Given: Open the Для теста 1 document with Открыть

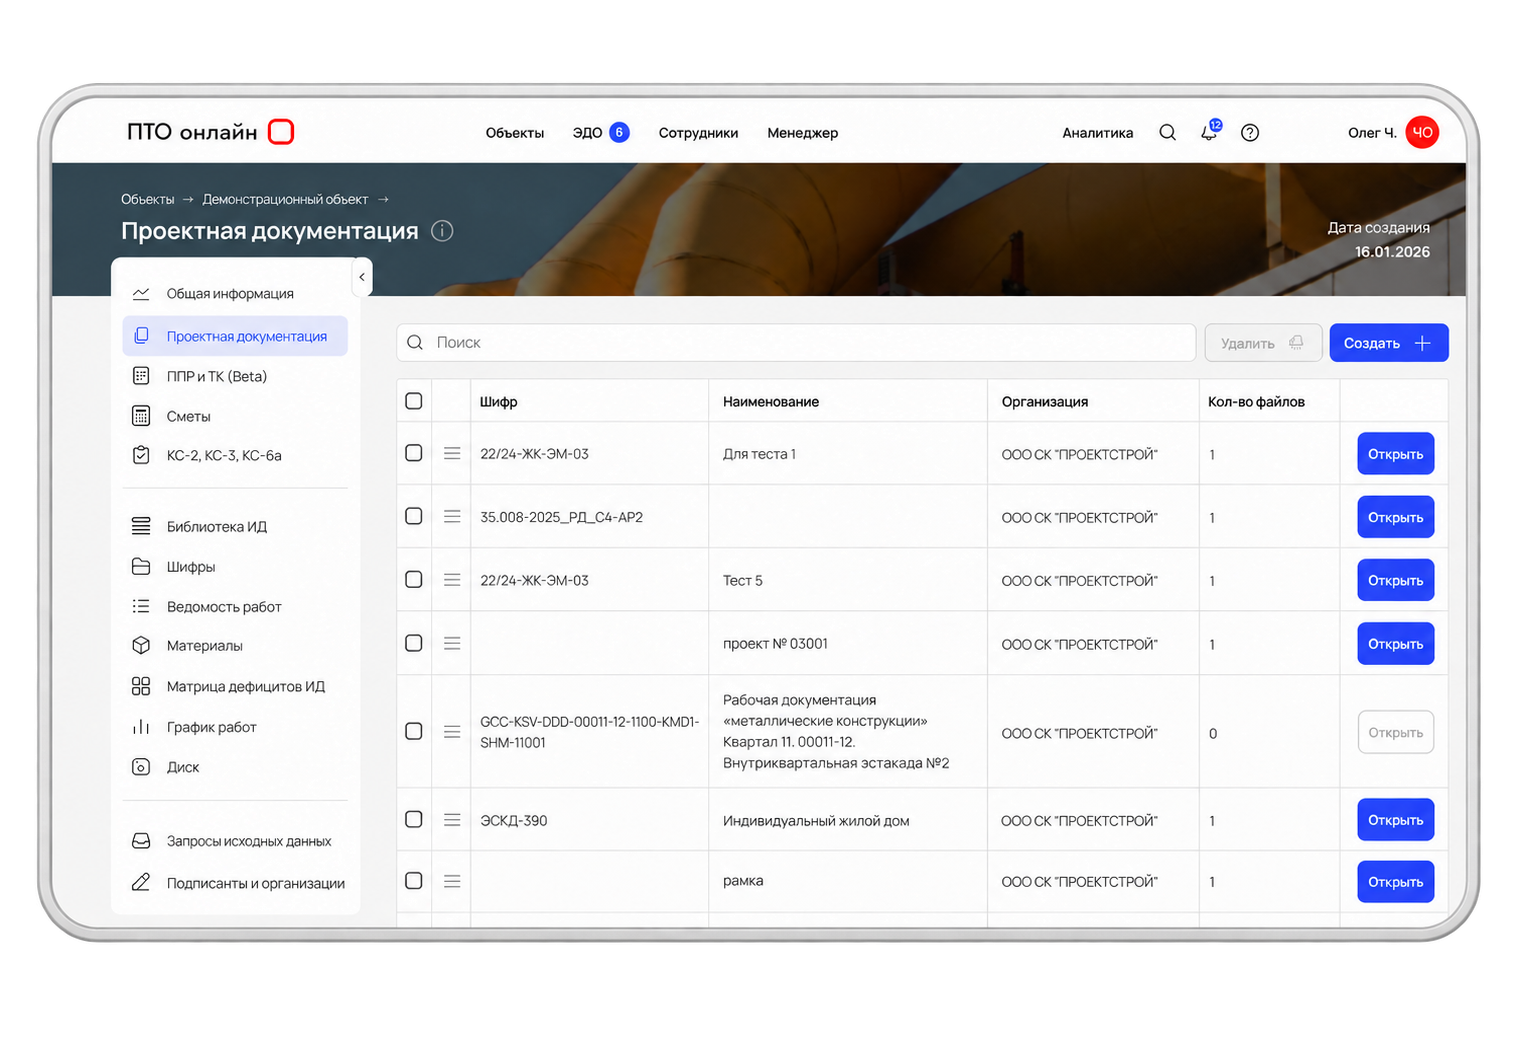Looking at the screenshot, I should click(x=1396, y=454).
